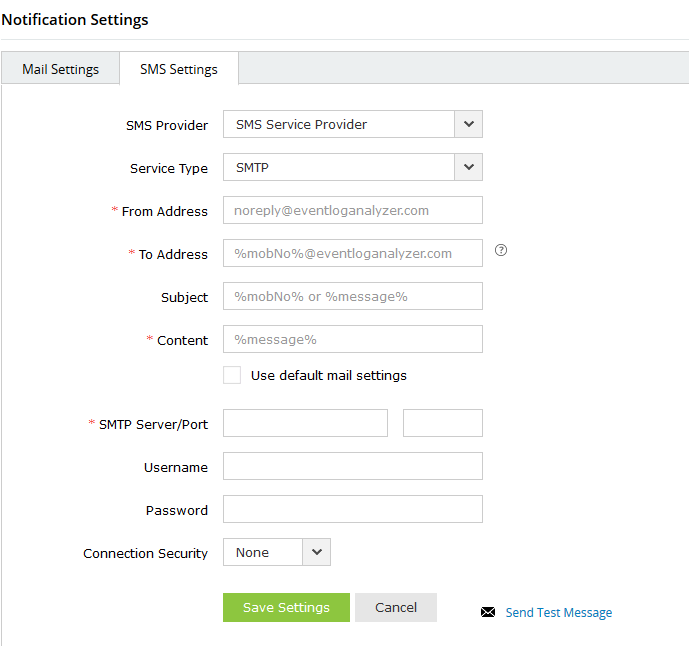Click the From Address input field
Screen dimensions: 689x646
[352, 210]
